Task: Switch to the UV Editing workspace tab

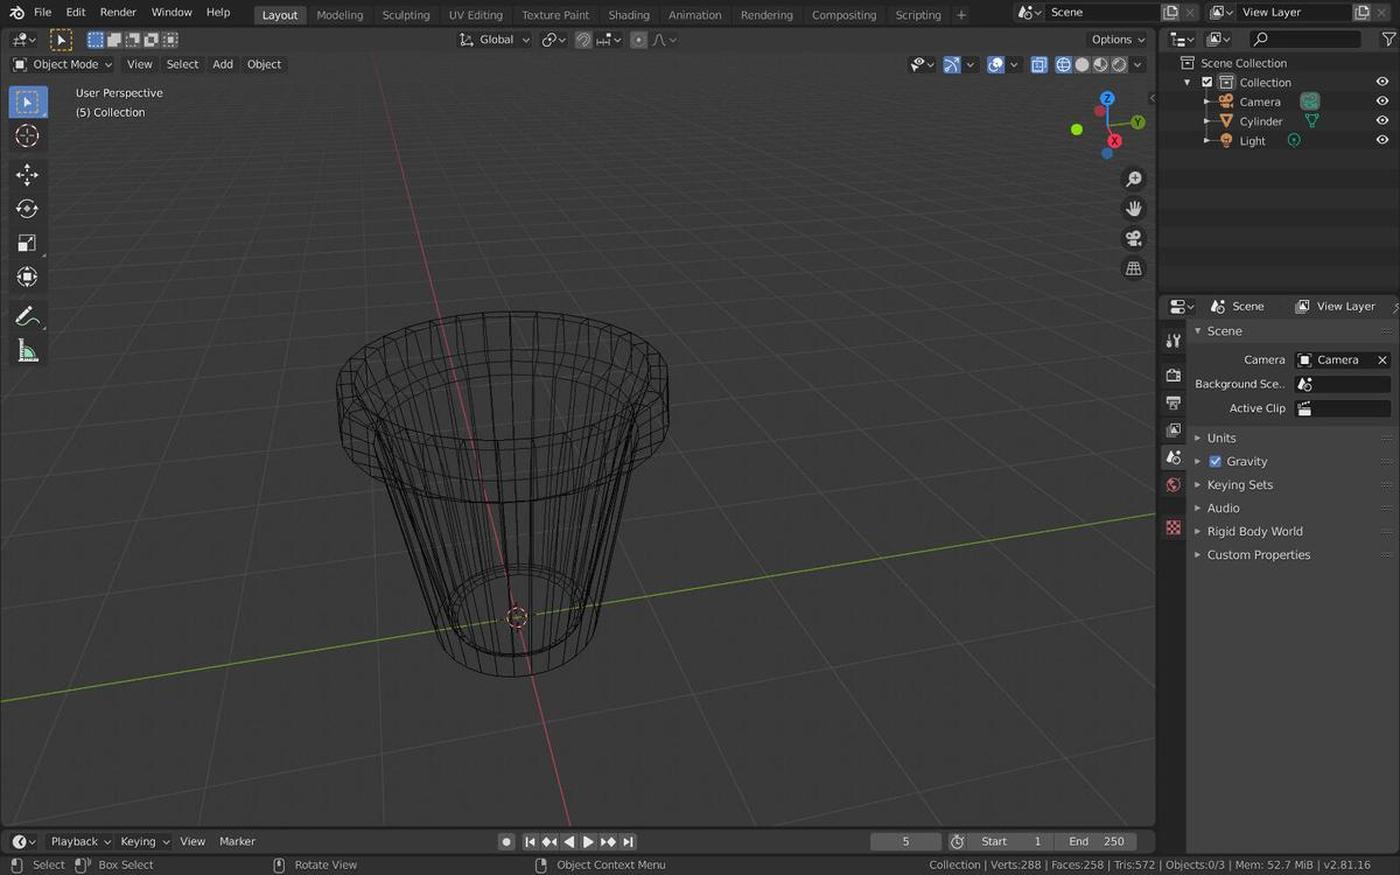Action: click(x=476, y=15)
